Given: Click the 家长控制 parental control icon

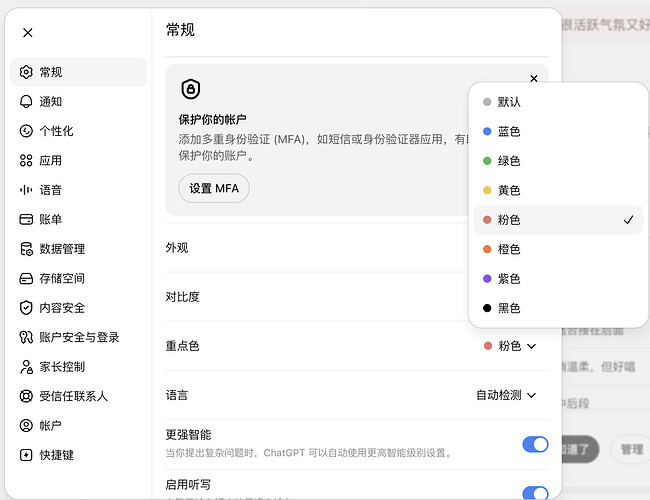Looking at the screenshot, I should coord(26,367).
